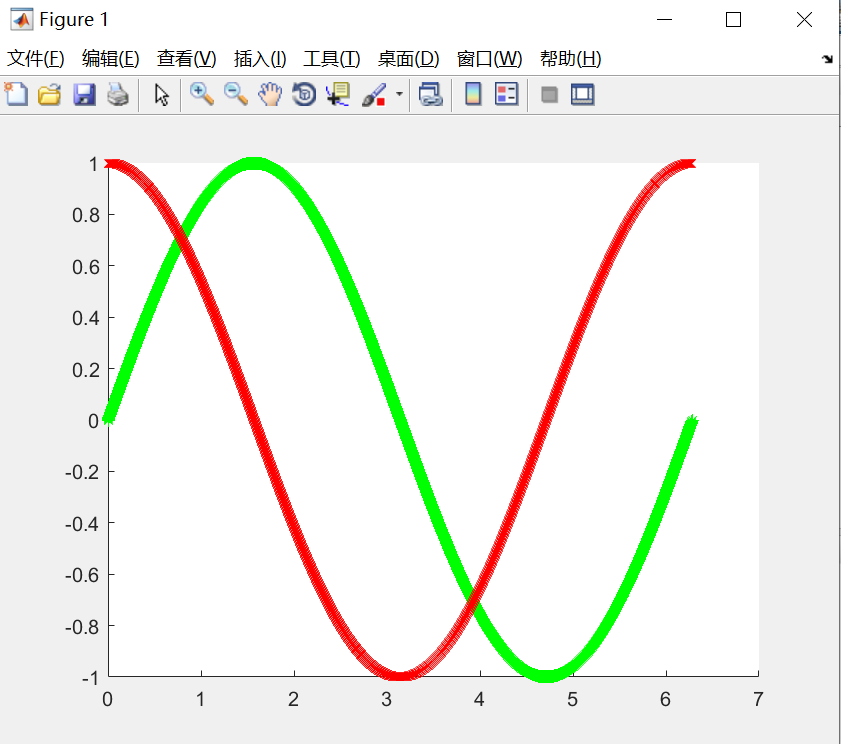
Task: Open the 帮助(H) menu
Action: click(x=571, y=58)
